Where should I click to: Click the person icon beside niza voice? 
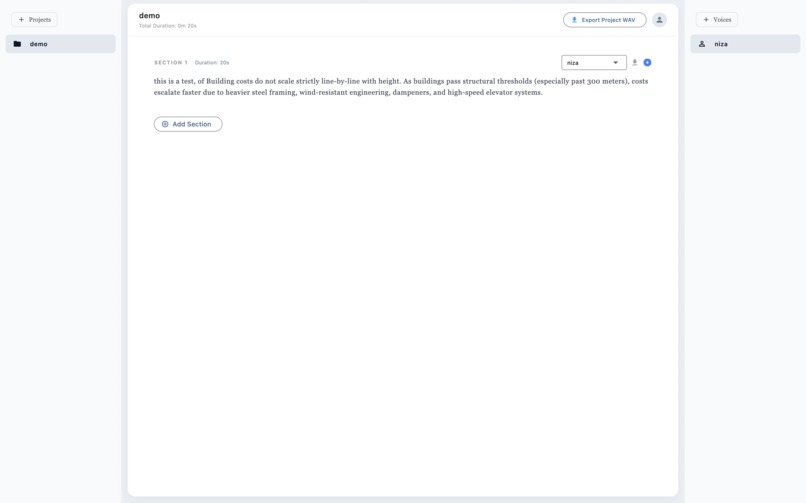[702, 44]
